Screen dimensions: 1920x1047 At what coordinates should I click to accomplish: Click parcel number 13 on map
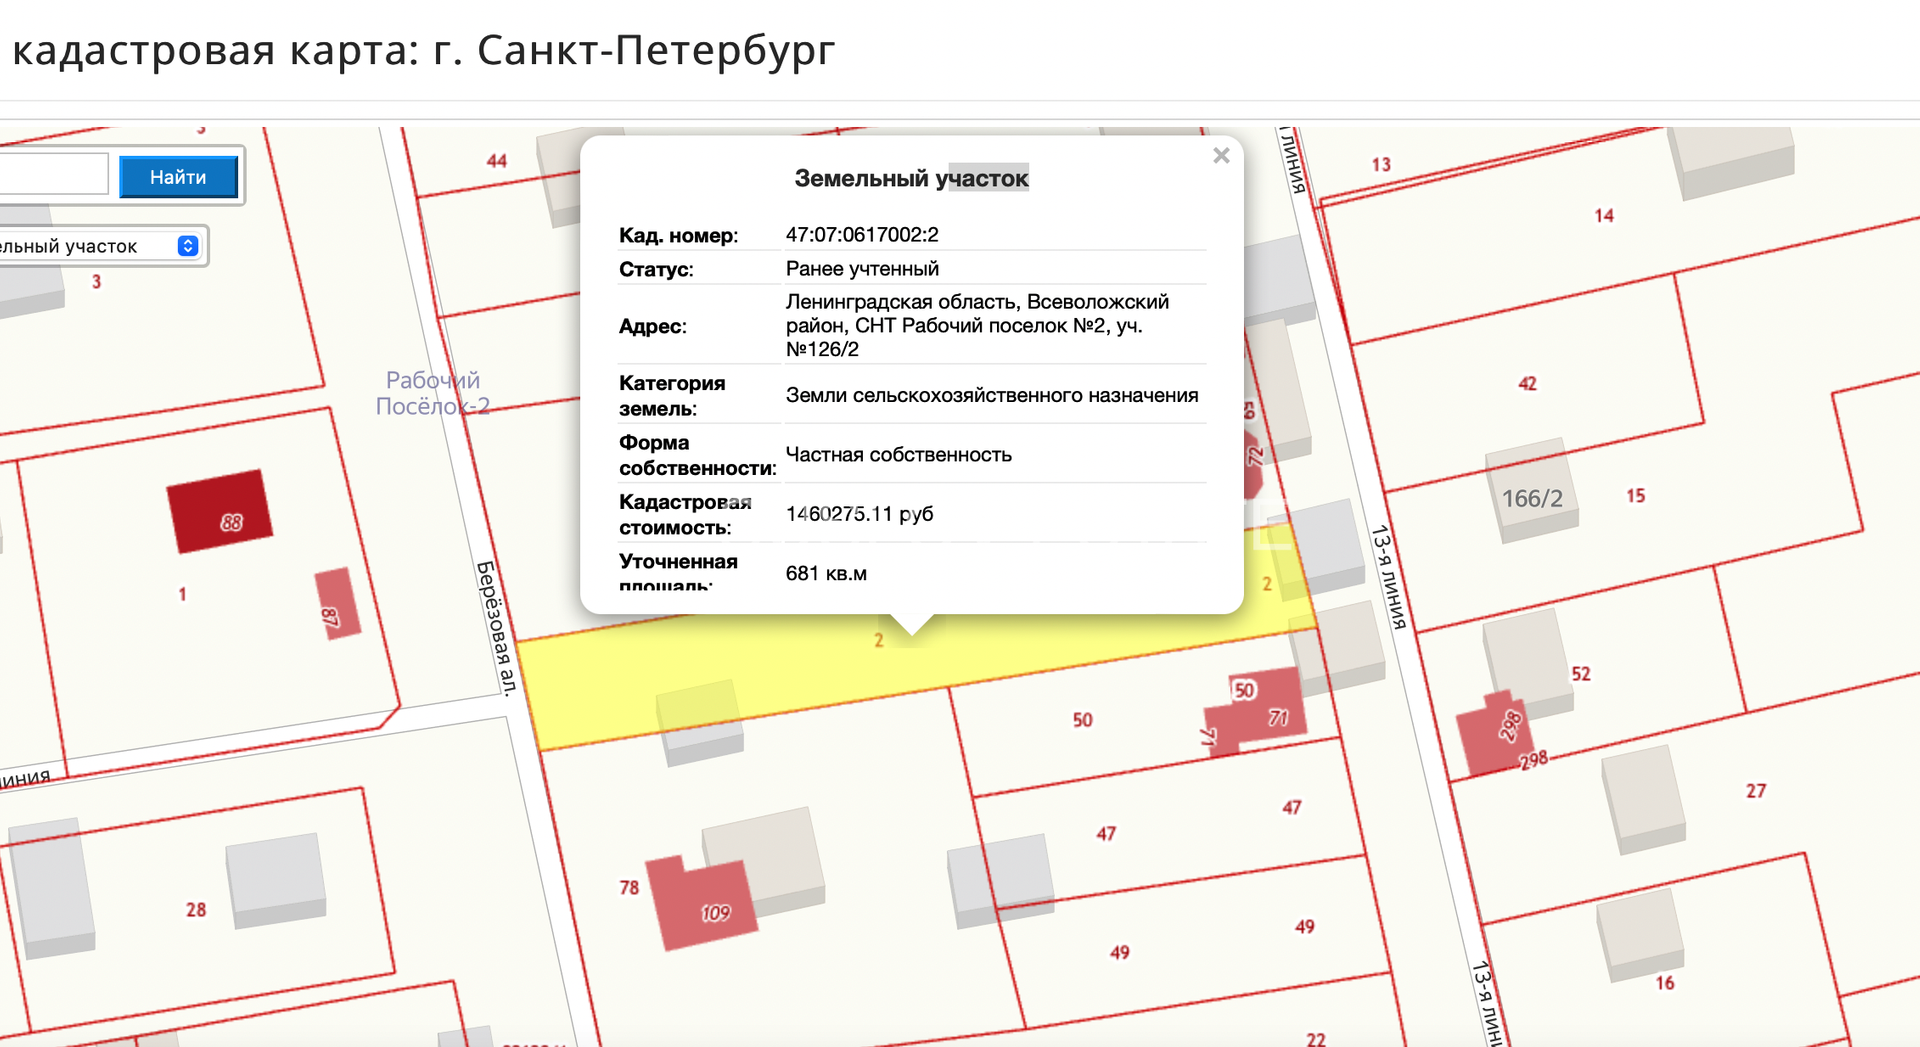1381,165
